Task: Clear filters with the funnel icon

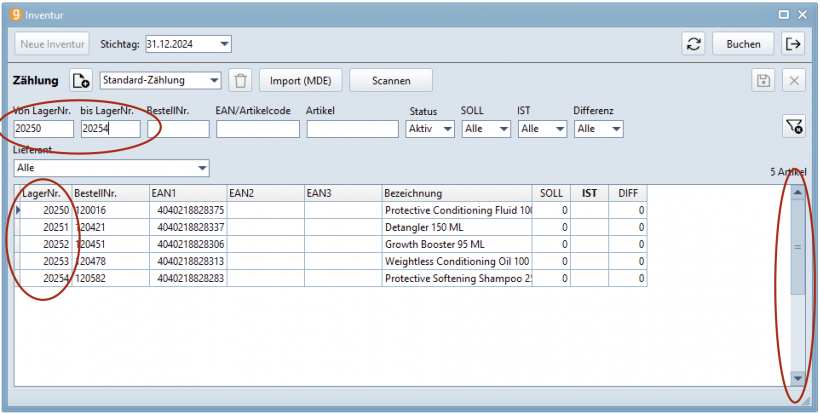Action: 794,125
